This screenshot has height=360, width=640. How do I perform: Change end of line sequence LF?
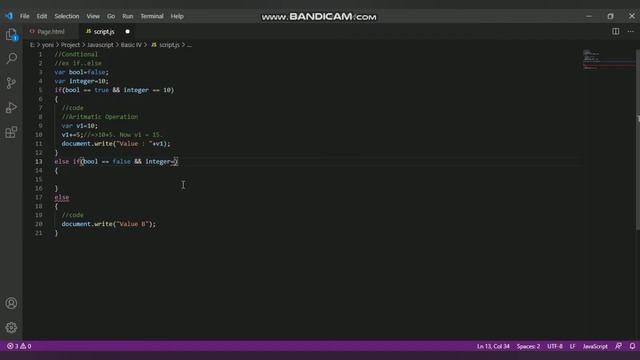tap(573, 346)
